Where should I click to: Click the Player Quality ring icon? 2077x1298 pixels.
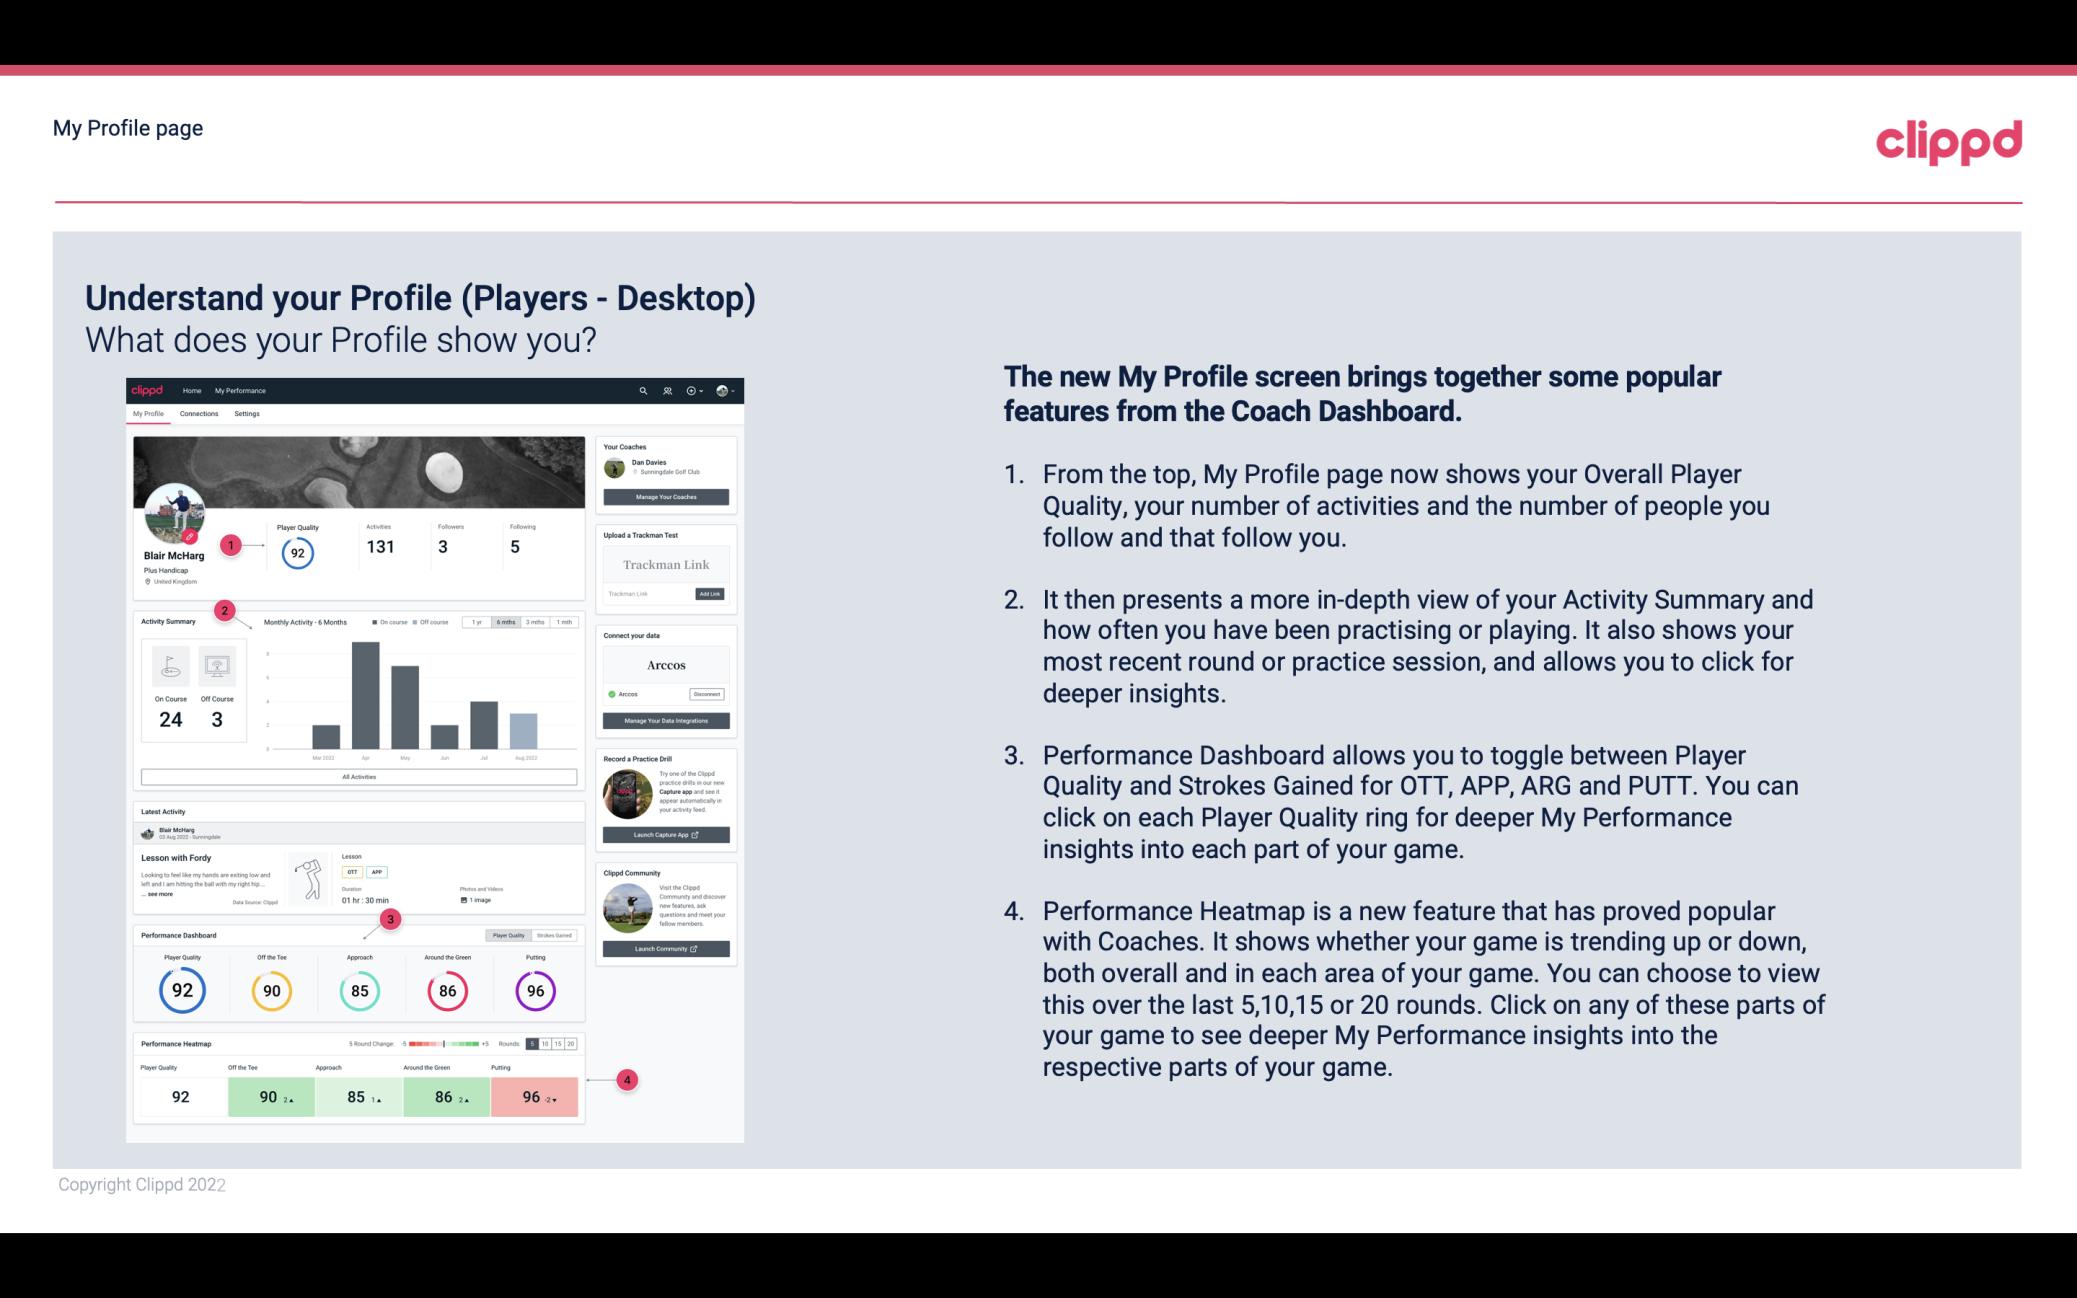tap(181, 988)
